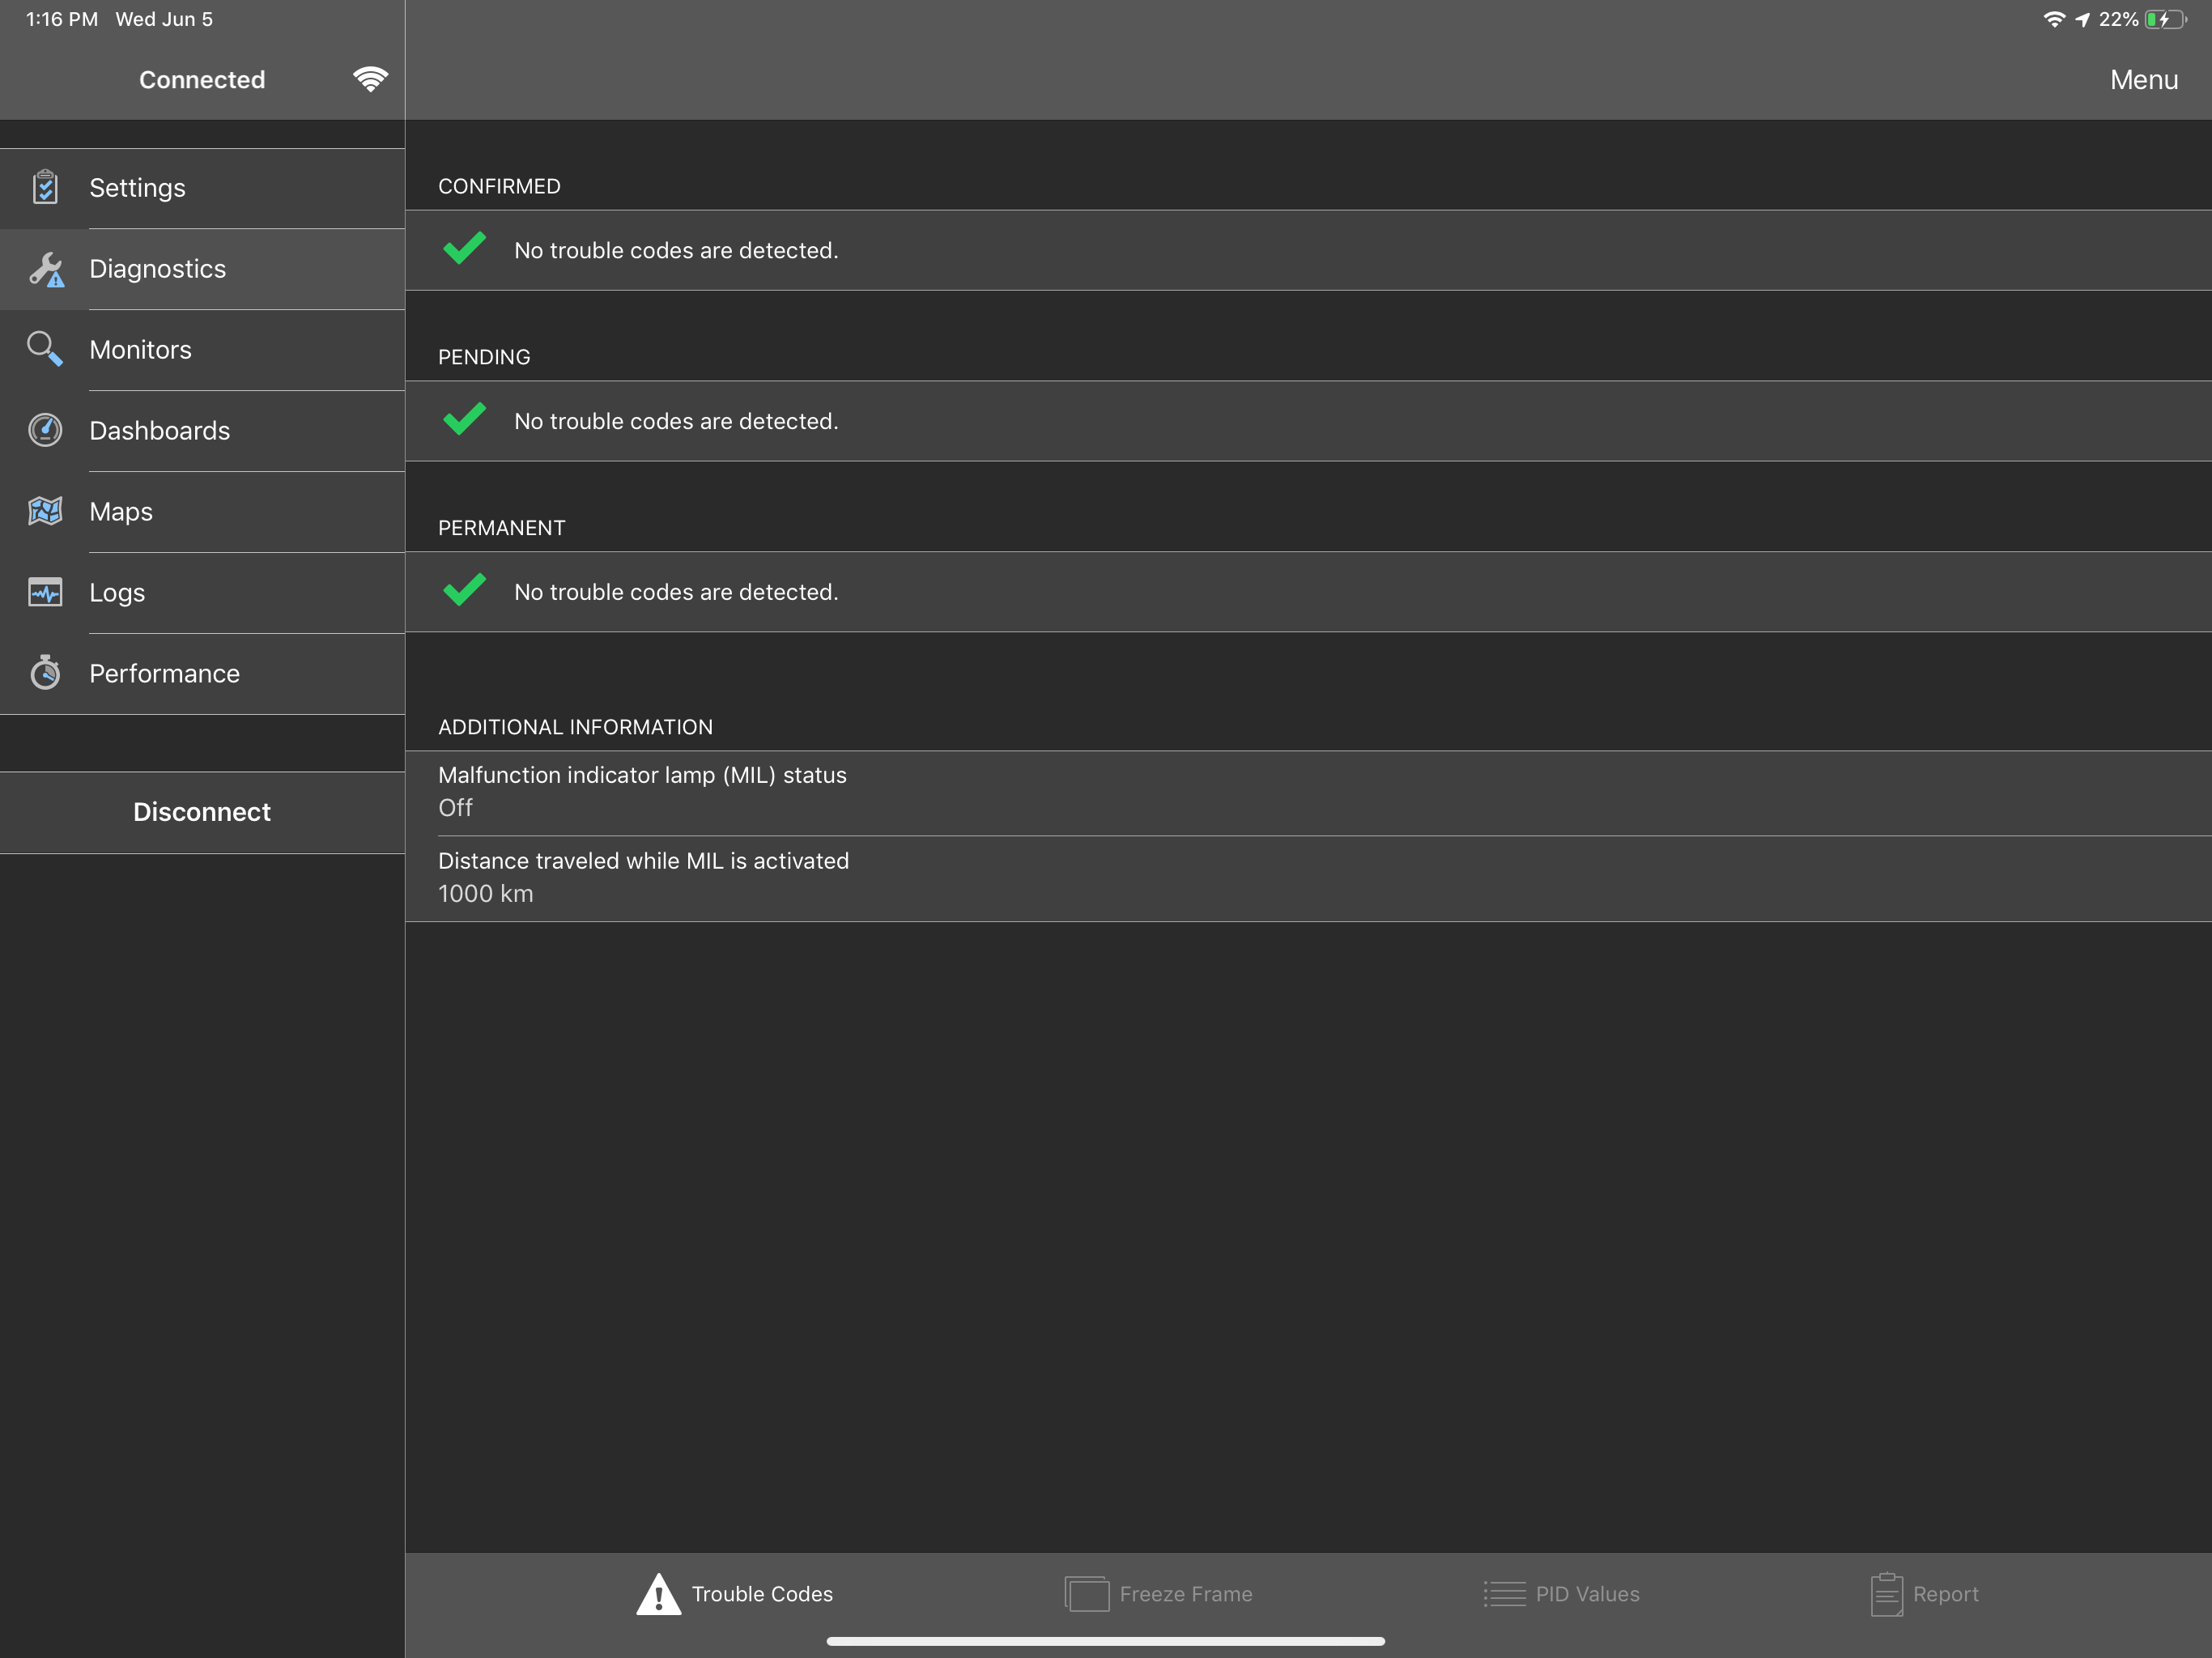Switch to the Freeze Frame tab
2212x1658 pixels.
click(x=1159, y=1594)
